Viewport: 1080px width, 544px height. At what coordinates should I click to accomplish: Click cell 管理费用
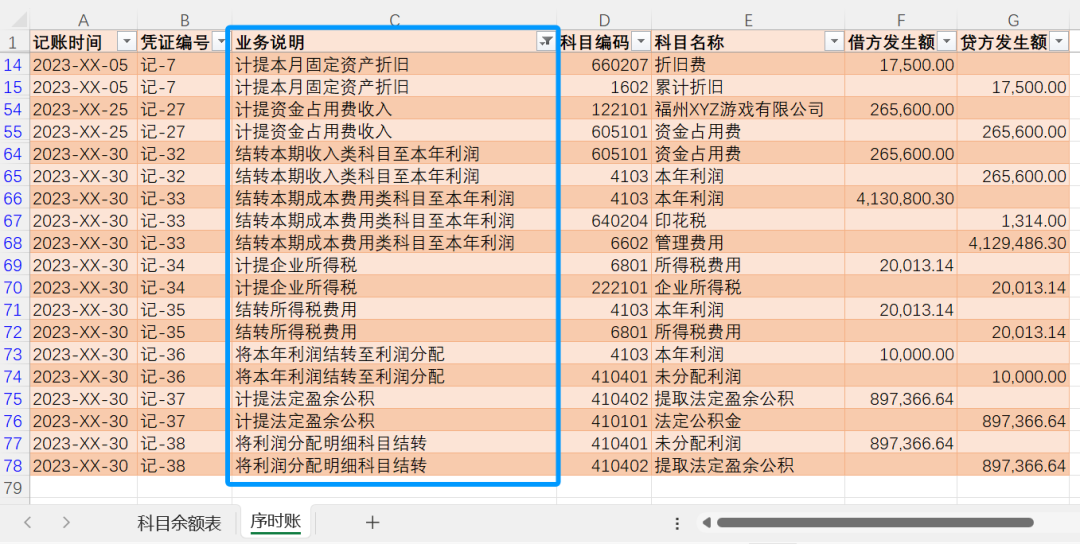(x=748, y=243)
